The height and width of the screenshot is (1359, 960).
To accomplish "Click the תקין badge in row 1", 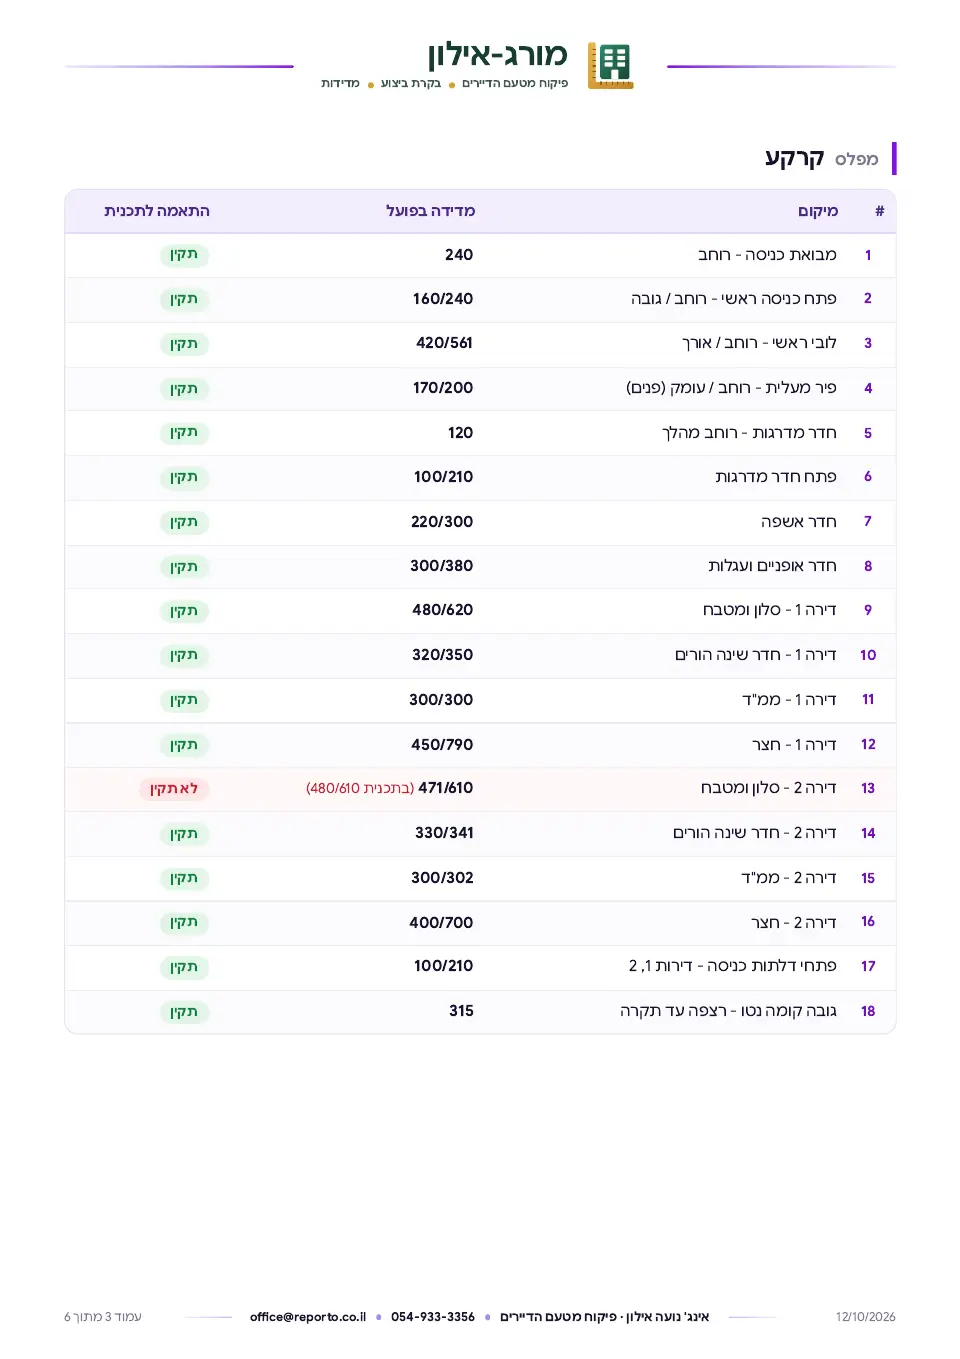I will pyautogui.click(x=184, y=255).
